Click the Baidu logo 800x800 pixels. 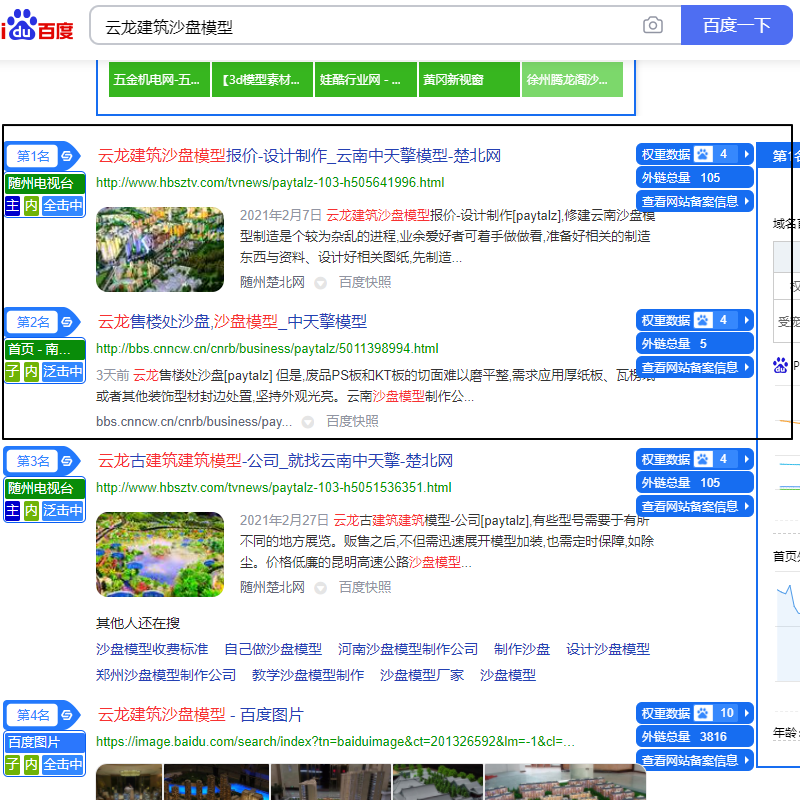click(38, 26)
